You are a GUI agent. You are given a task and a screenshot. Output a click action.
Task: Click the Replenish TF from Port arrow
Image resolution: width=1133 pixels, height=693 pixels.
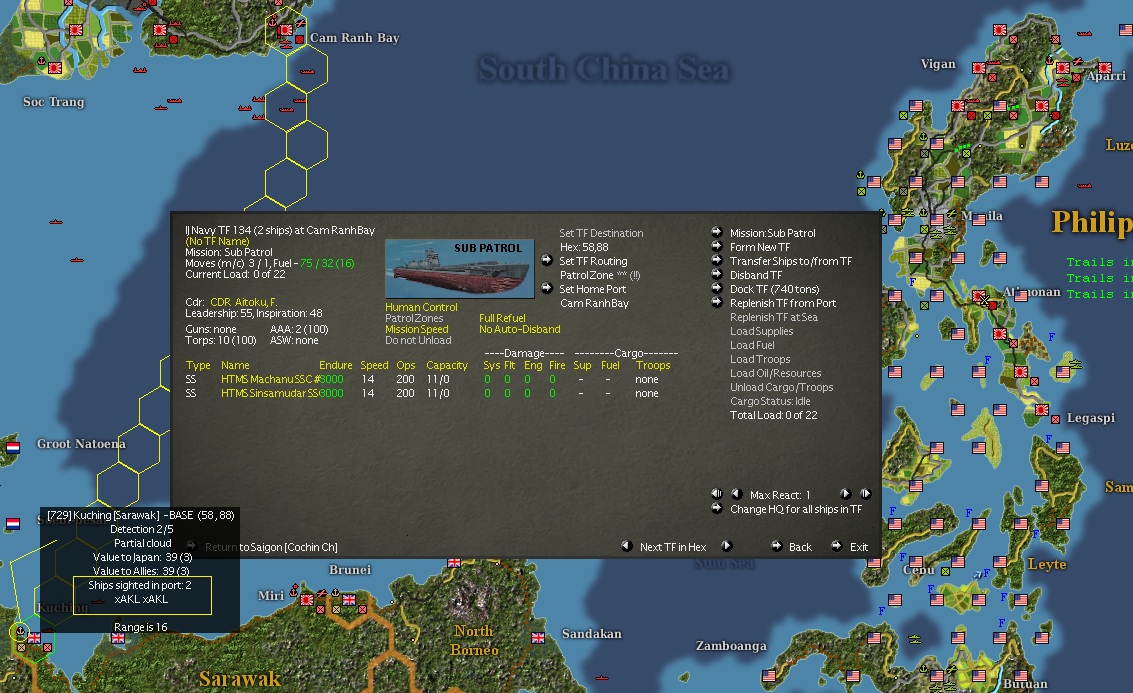[717, 302]
